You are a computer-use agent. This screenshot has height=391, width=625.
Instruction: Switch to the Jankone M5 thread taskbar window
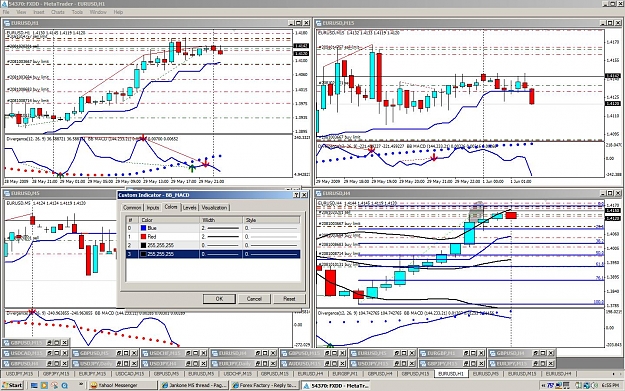pos(193,385)
